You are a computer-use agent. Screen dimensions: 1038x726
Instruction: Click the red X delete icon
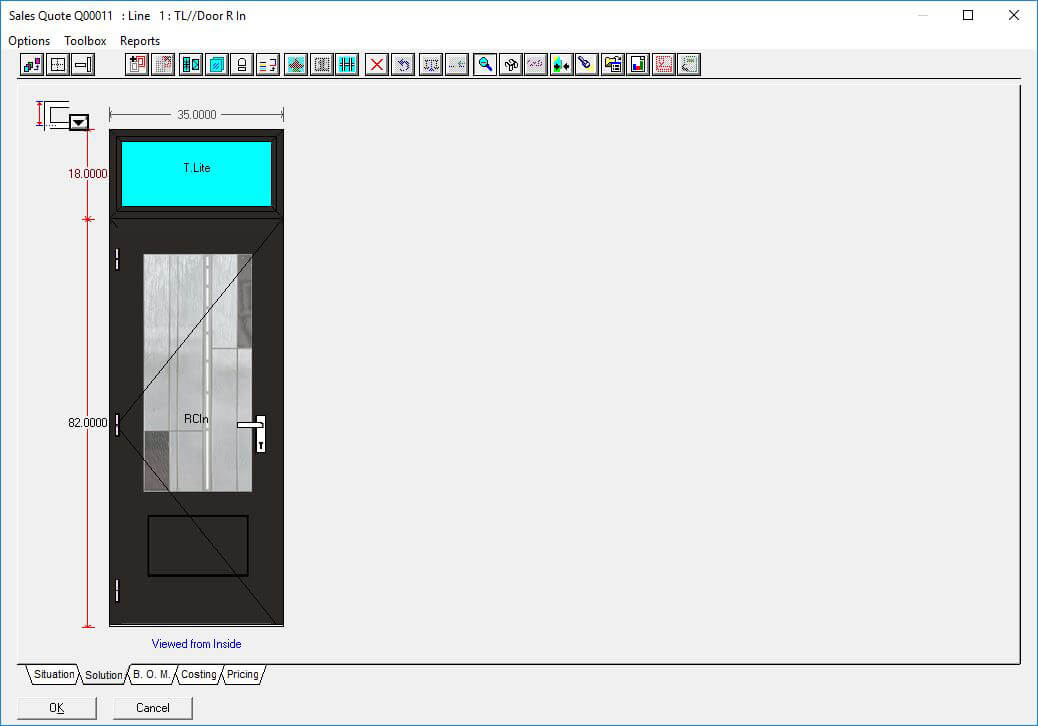coord(377,65)
